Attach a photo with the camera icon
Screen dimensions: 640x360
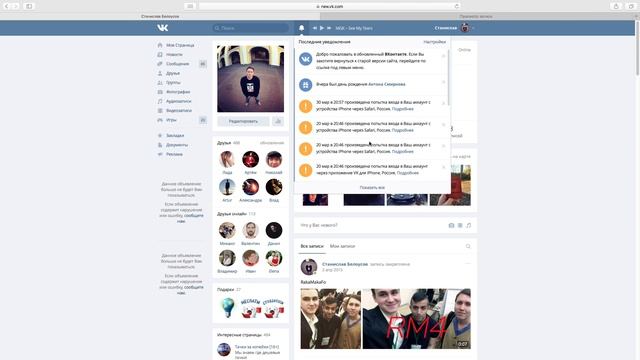(x=451, y=225)
